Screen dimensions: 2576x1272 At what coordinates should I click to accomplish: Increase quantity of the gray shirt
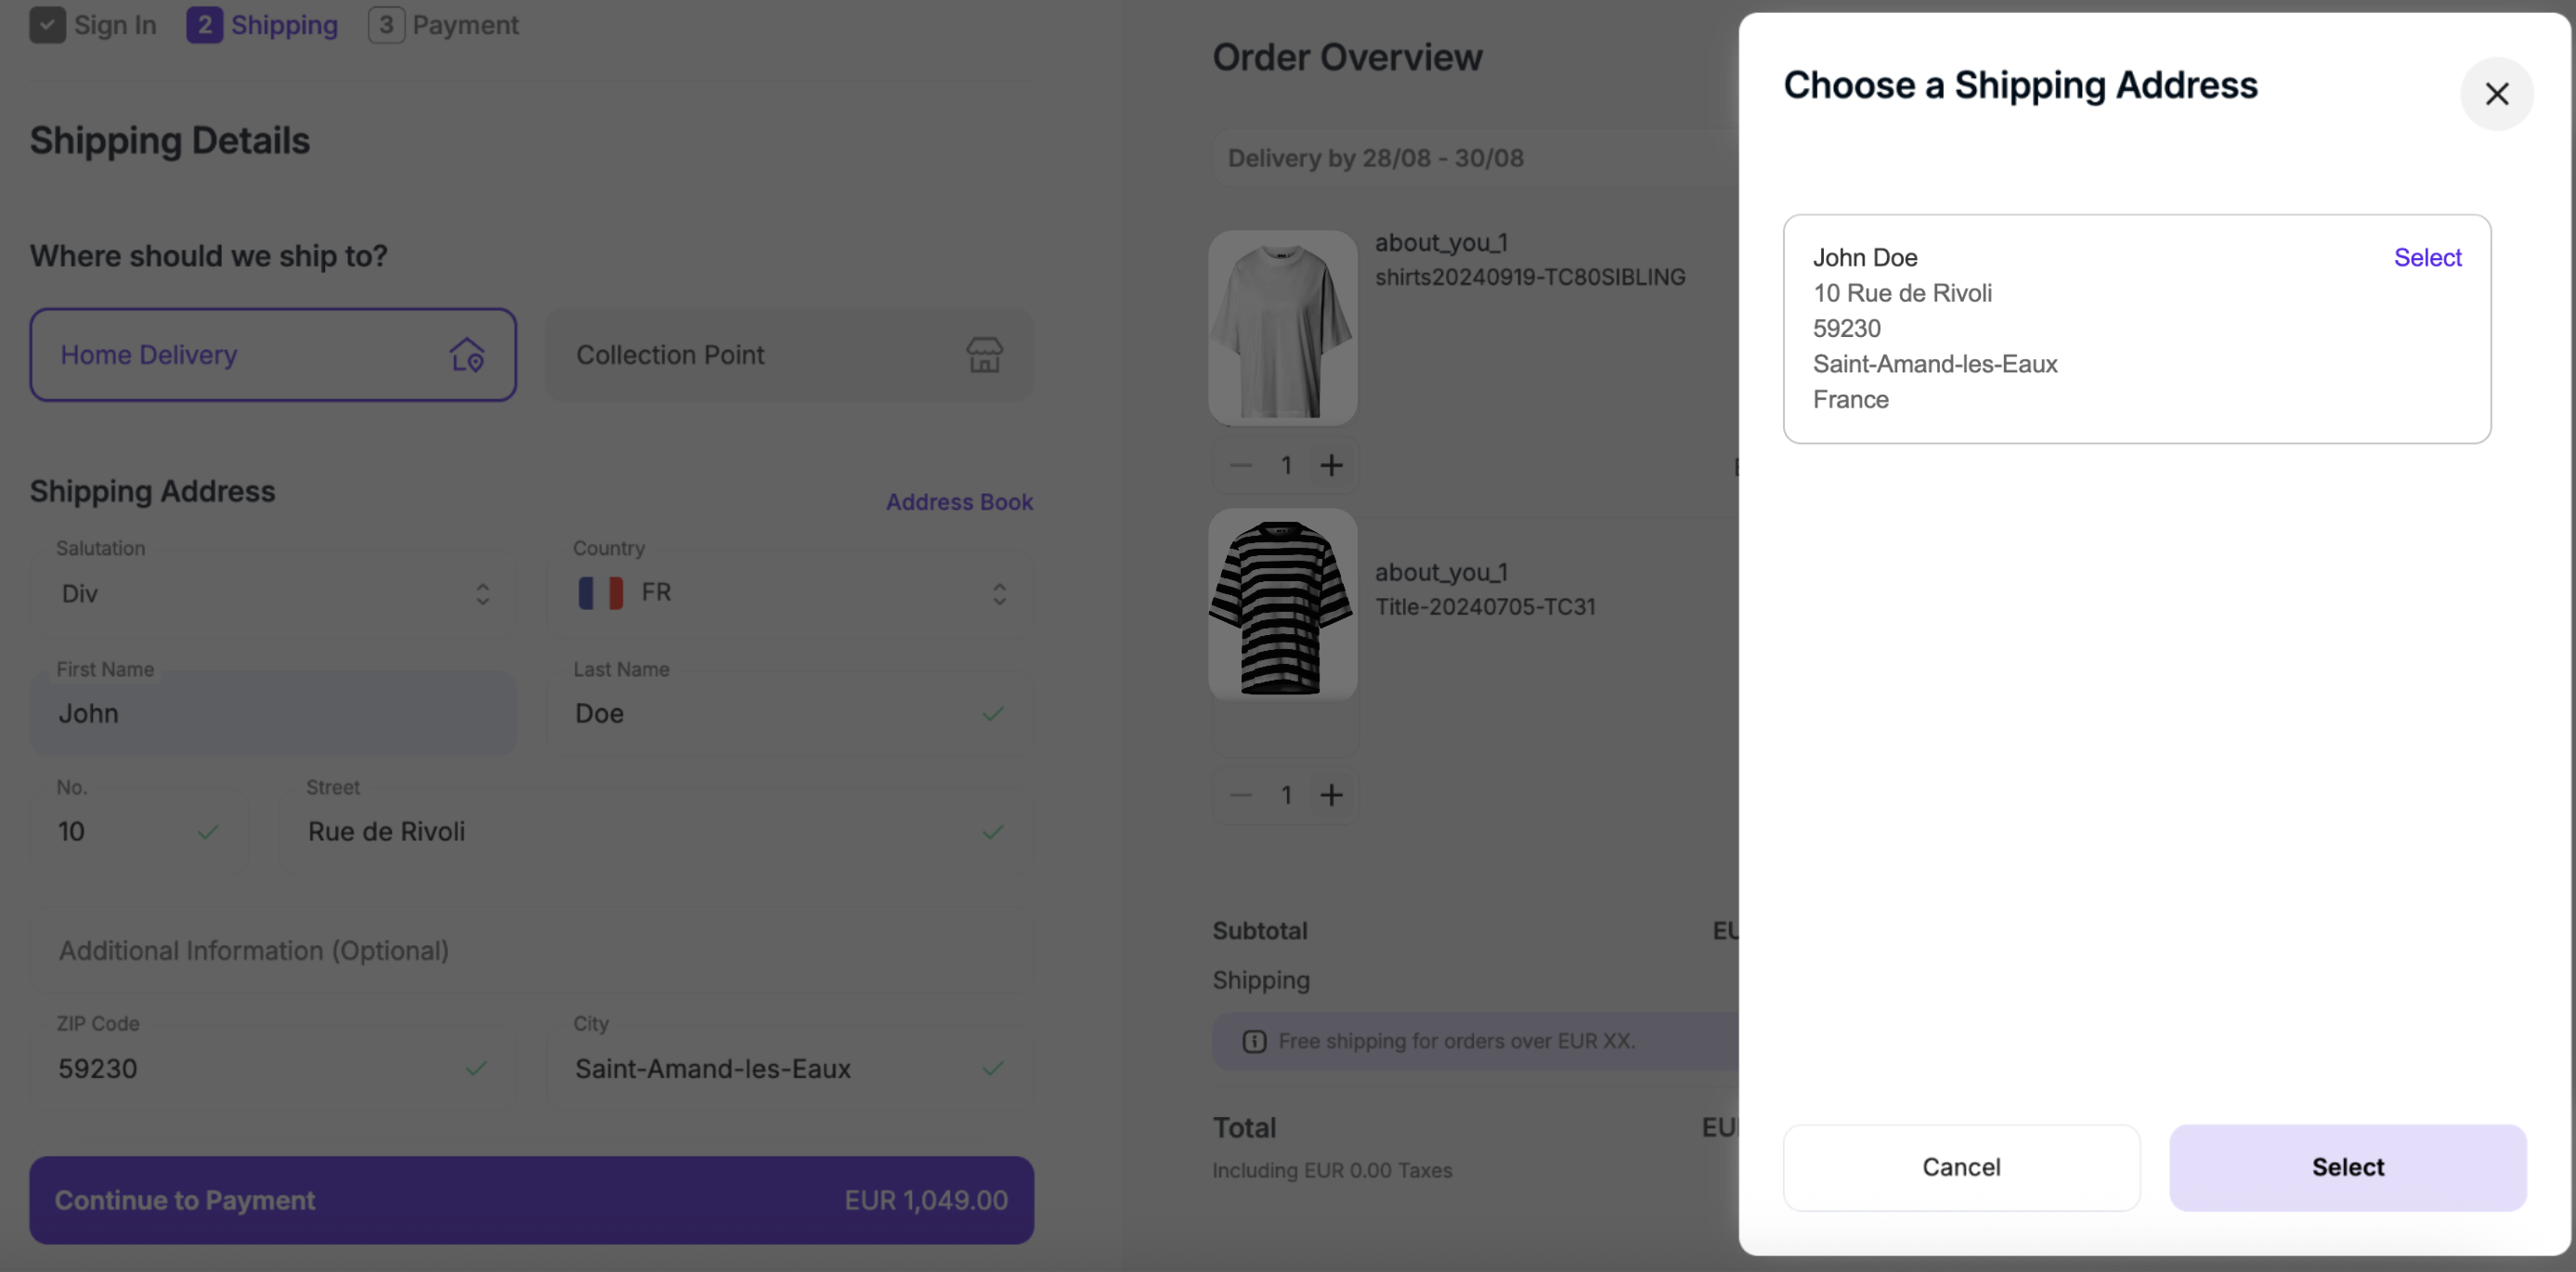click(1331, 465)
